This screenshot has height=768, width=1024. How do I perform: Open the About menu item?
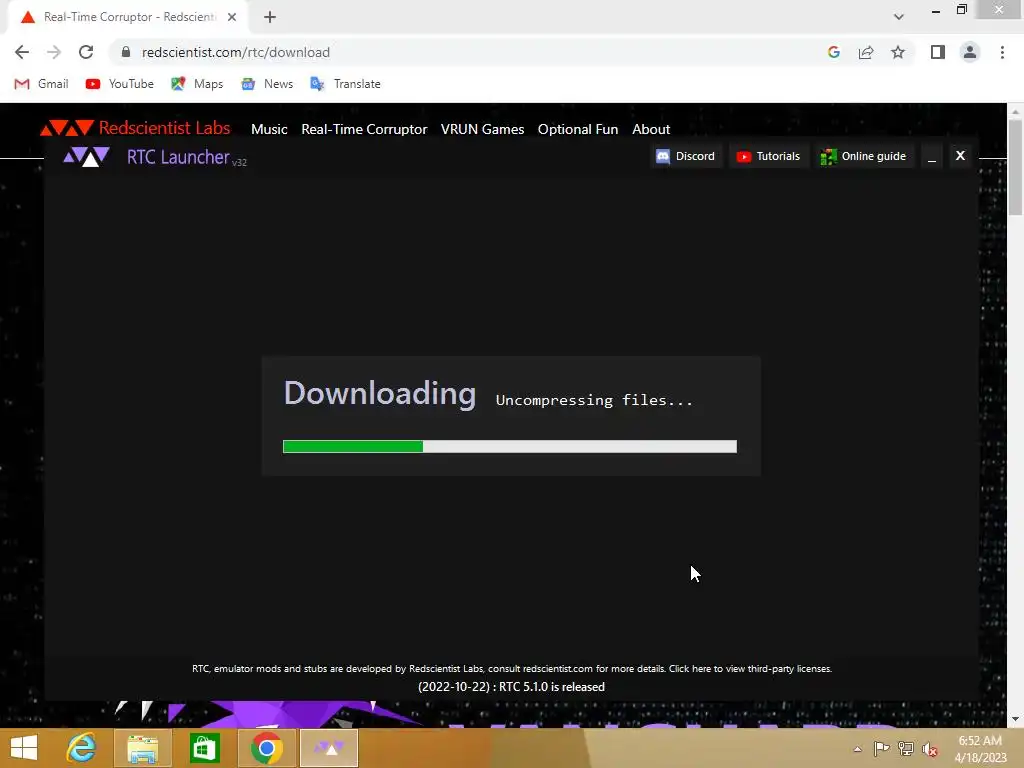[651, 129]
